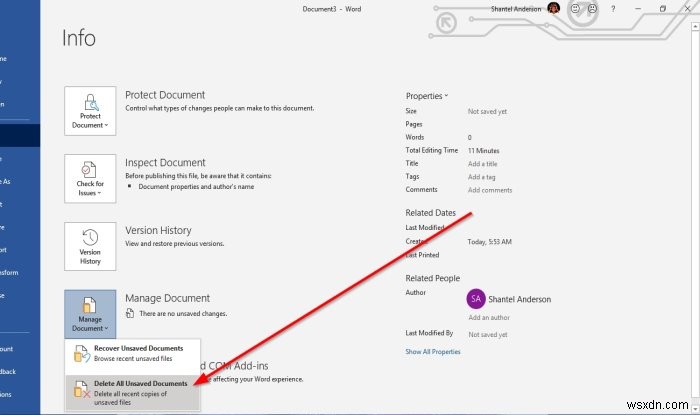This screenshot has height=415, width=700.
Task: Click the Inspect Document heading
Action: pos(165,163)
